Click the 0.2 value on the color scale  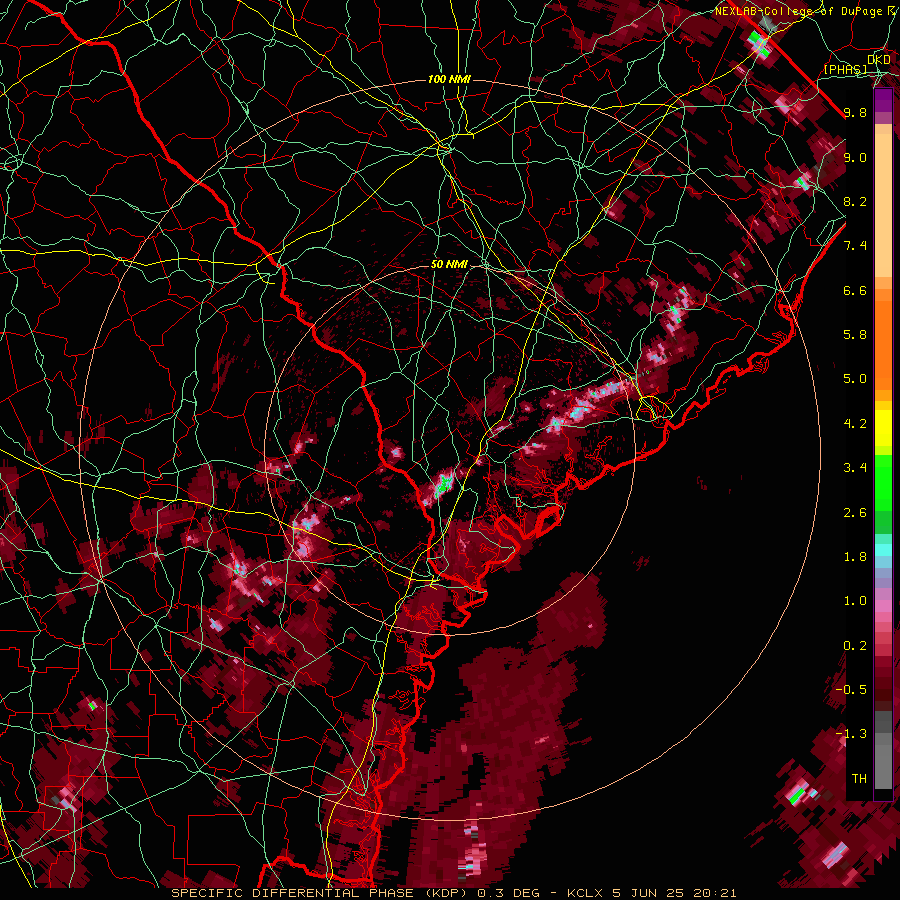855,646
